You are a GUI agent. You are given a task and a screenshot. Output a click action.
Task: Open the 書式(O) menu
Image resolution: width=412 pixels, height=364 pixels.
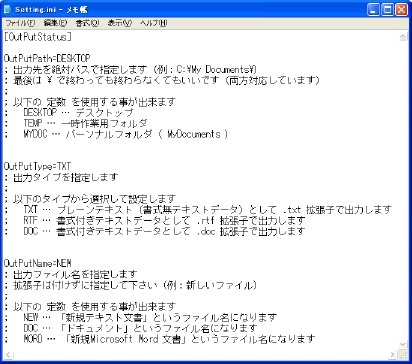[87, 23]
